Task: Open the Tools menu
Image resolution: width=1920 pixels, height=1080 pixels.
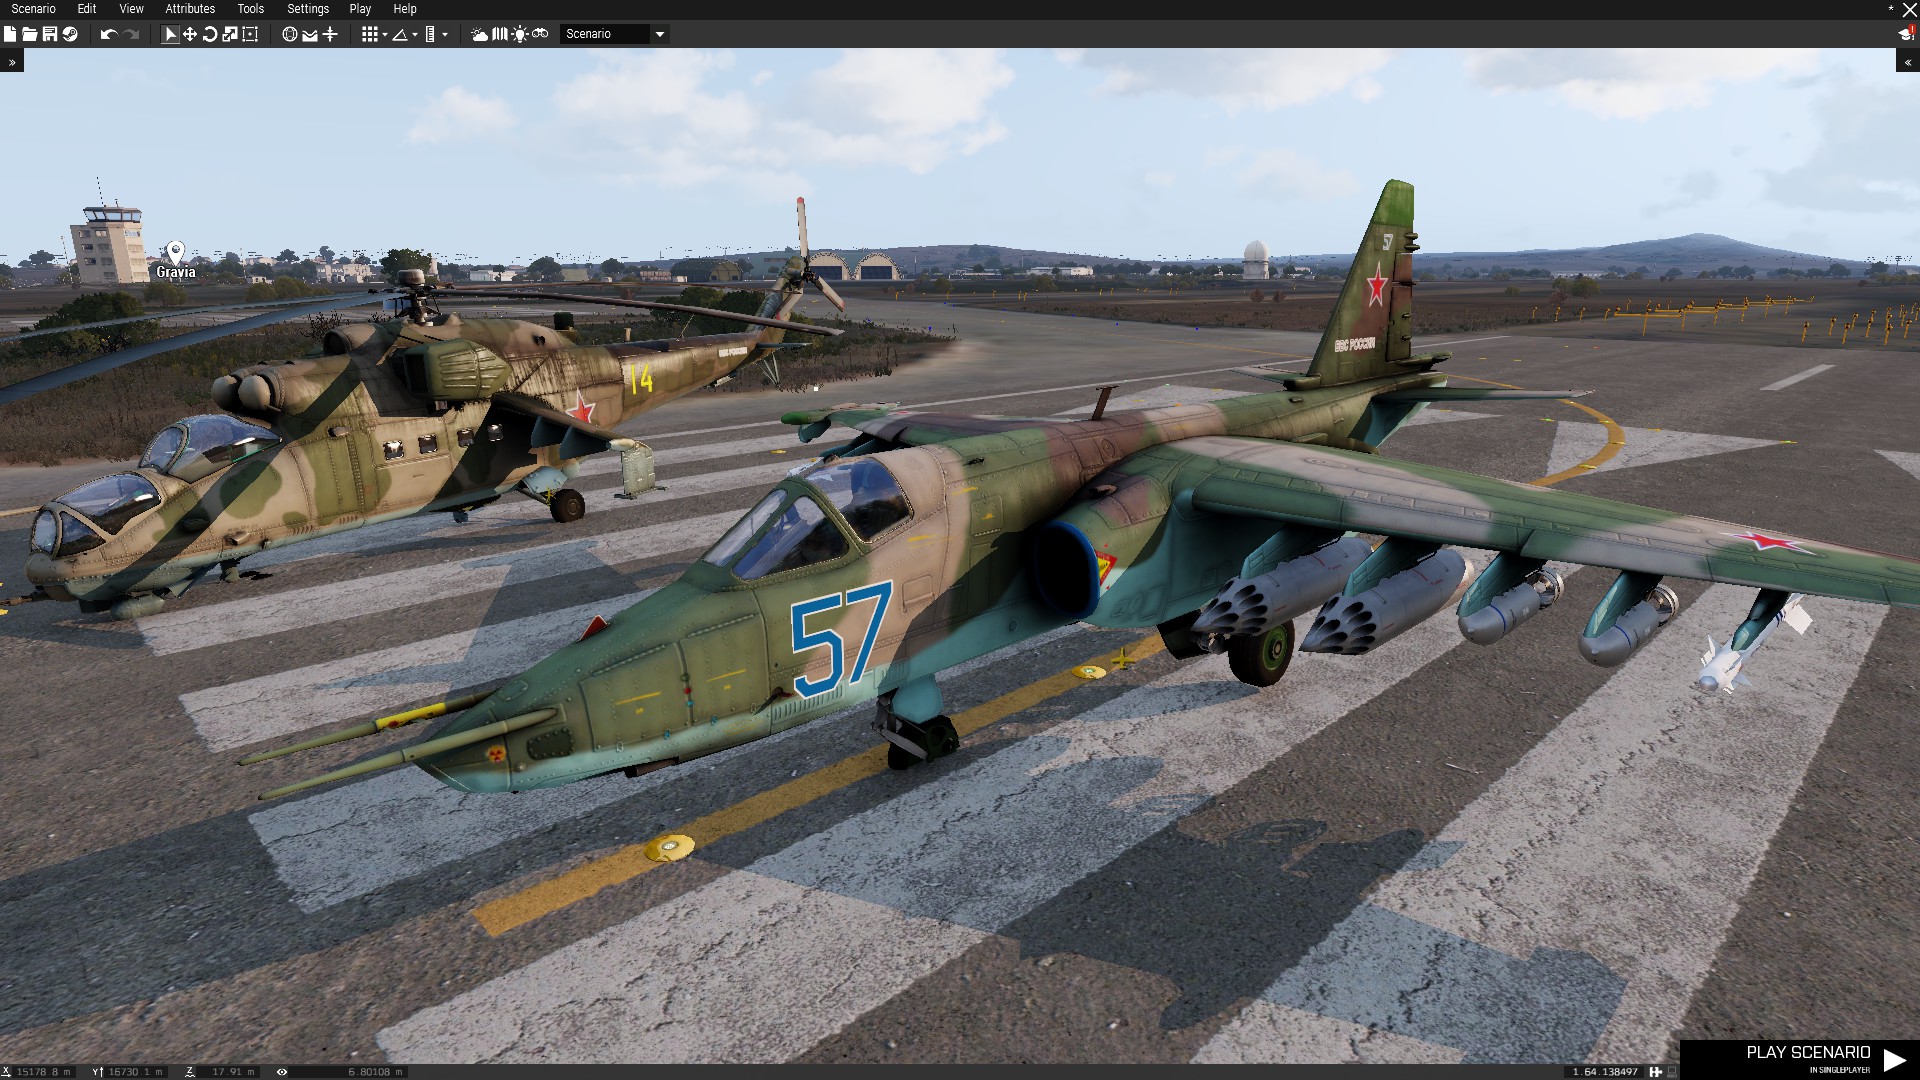Action: [x=250, y=9]
